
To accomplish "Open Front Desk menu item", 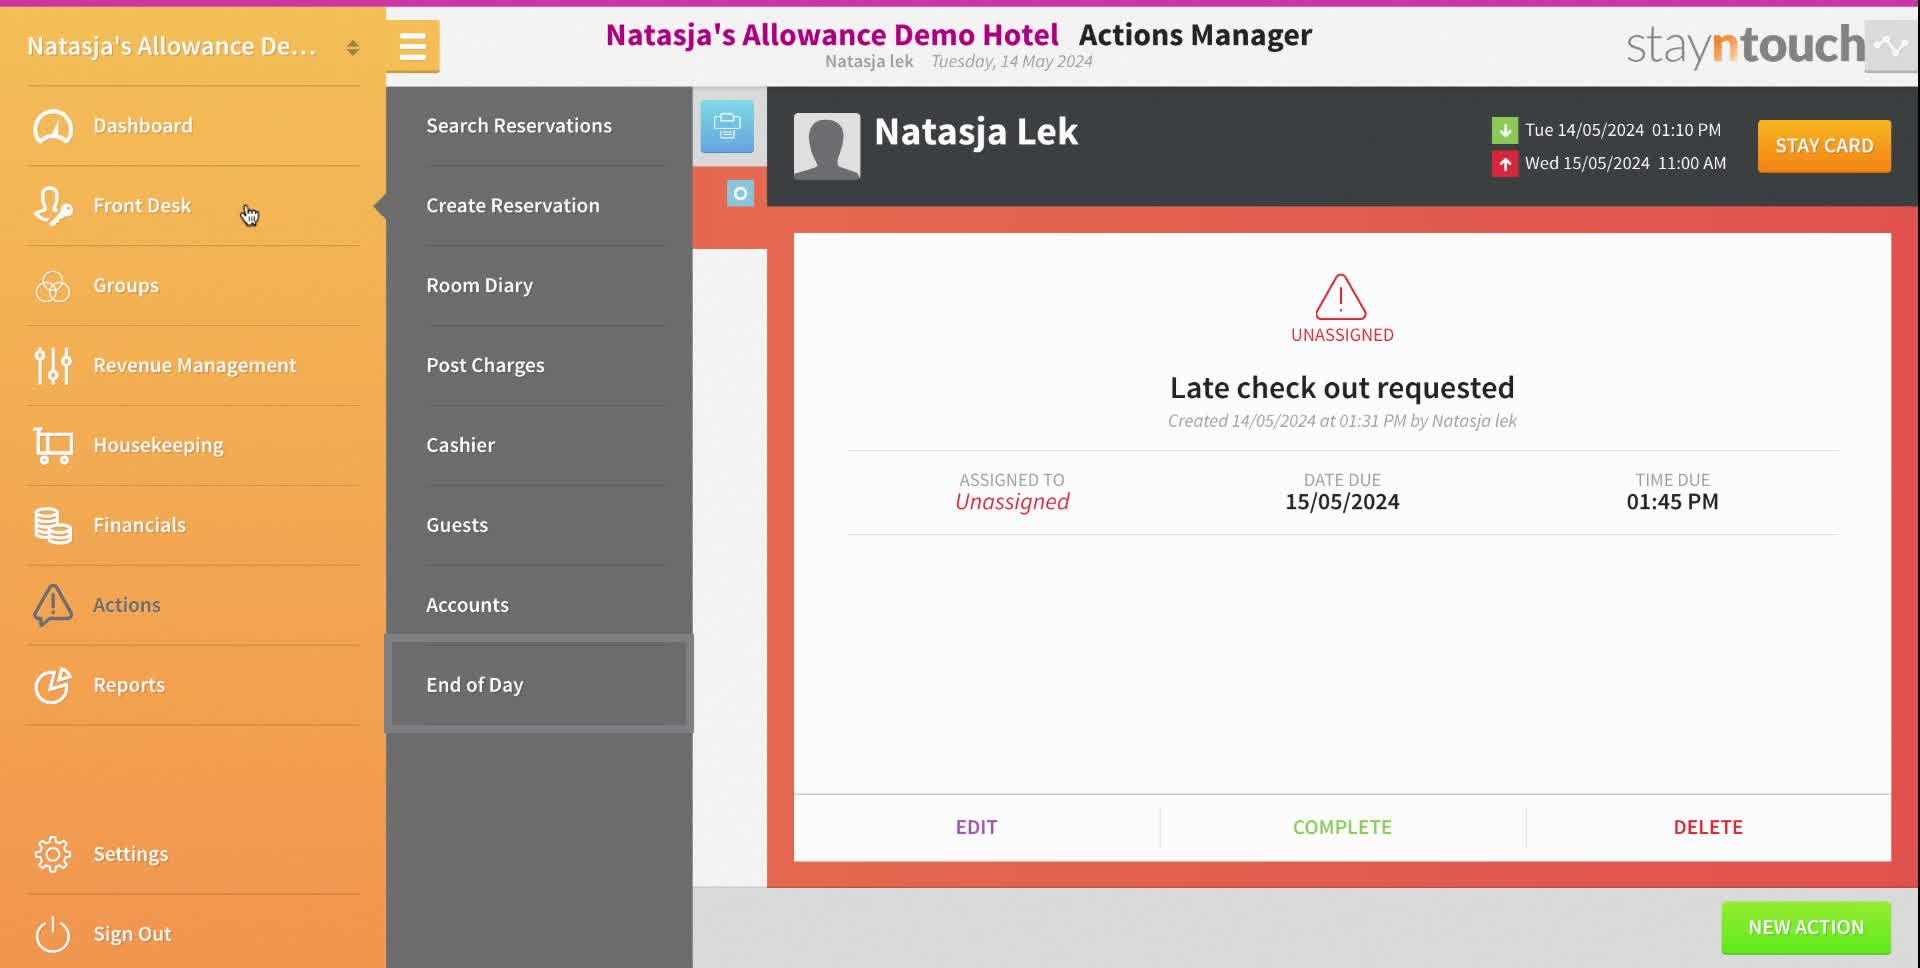I will click(x=193, y=206).
